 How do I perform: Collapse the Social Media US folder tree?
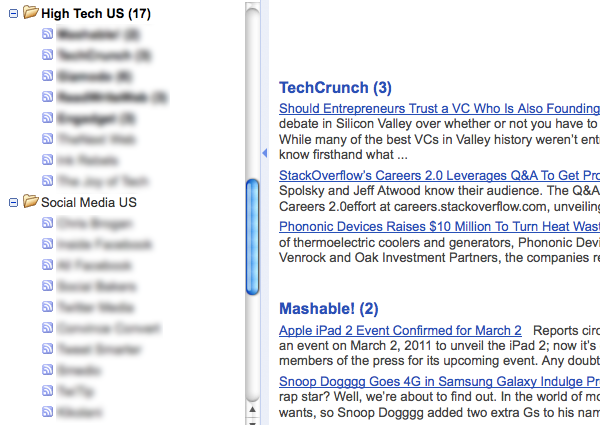tap(12, 202)
